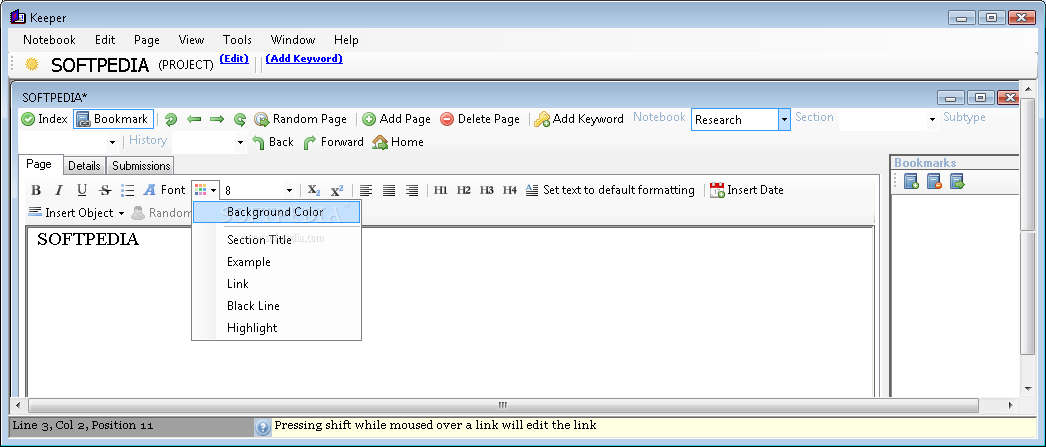1046x447 pixels.
Task: Go to previous page with left green arrow
Action: pyautogui.click(x=194, y=119)
